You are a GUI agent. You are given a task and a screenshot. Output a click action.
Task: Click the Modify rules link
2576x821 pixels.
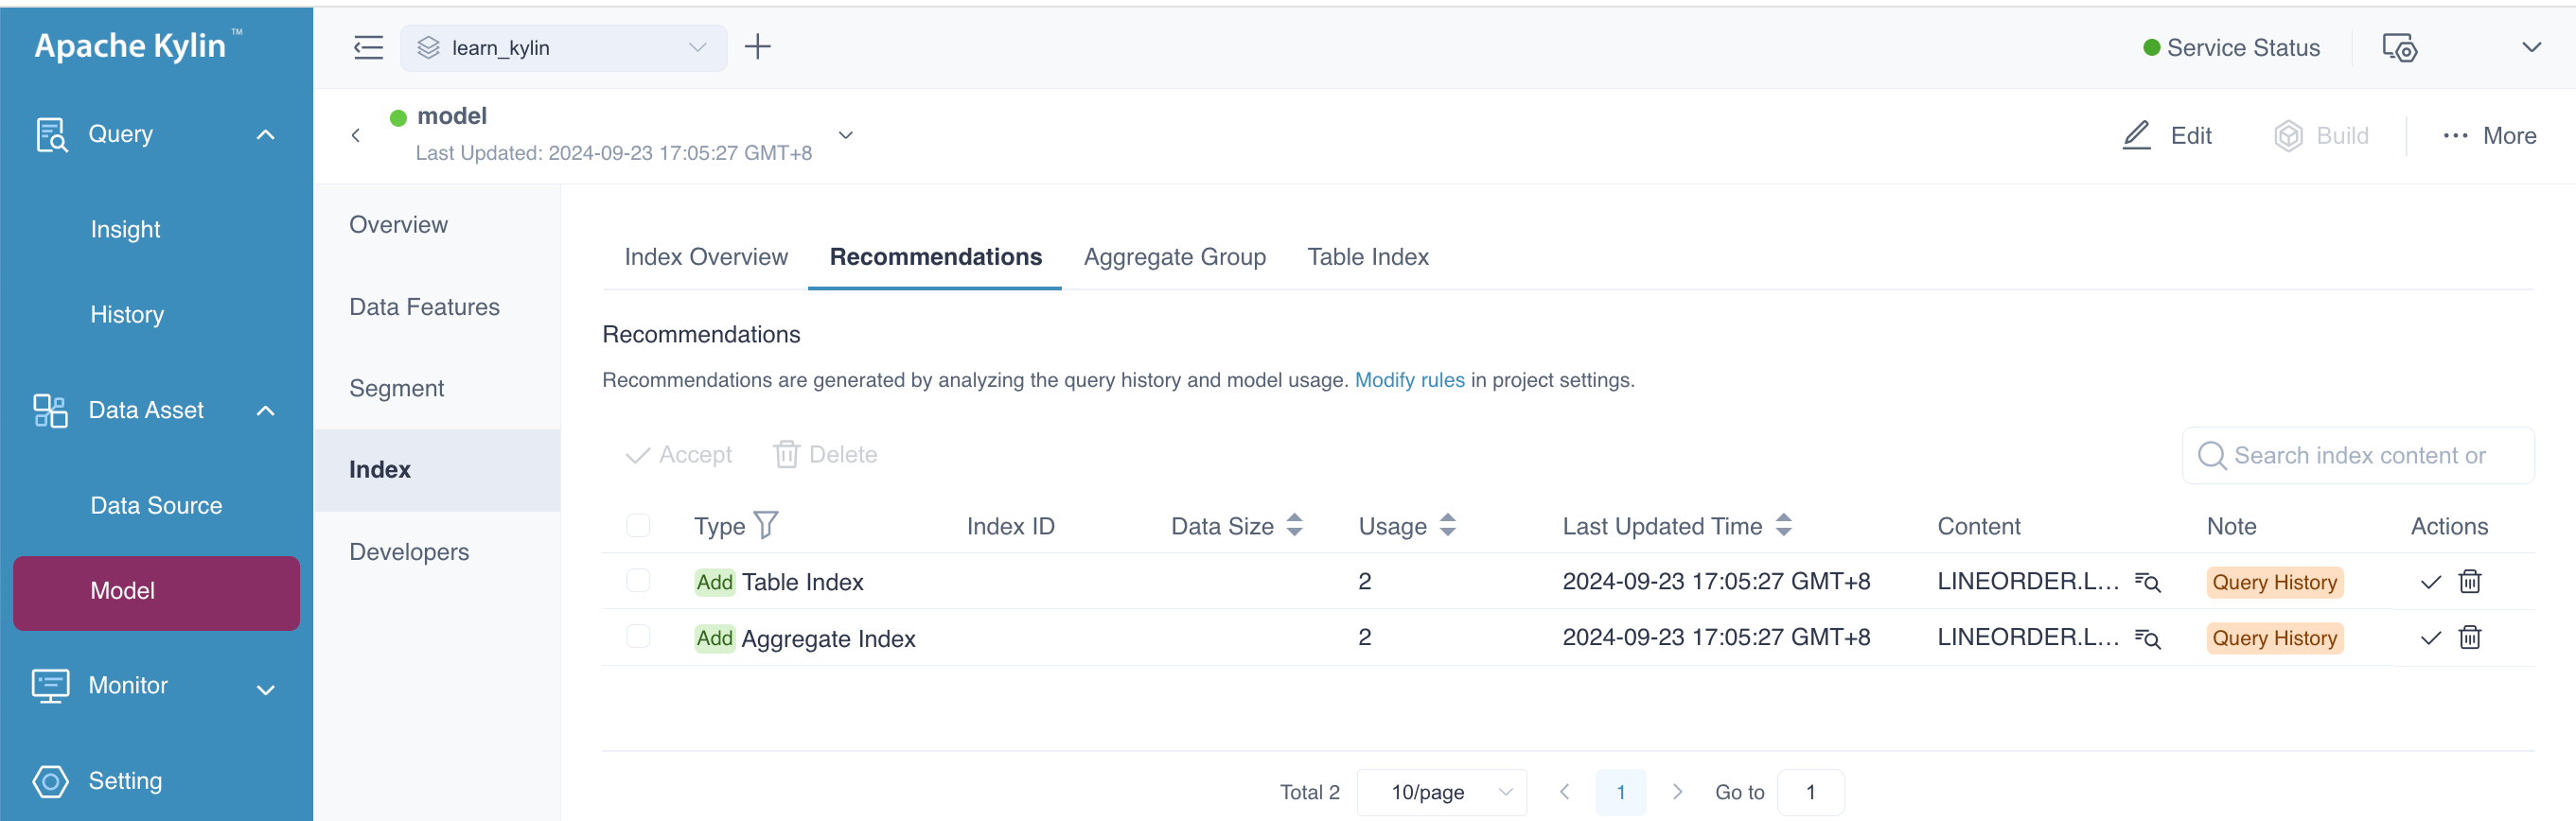[x=1408, y=380]
